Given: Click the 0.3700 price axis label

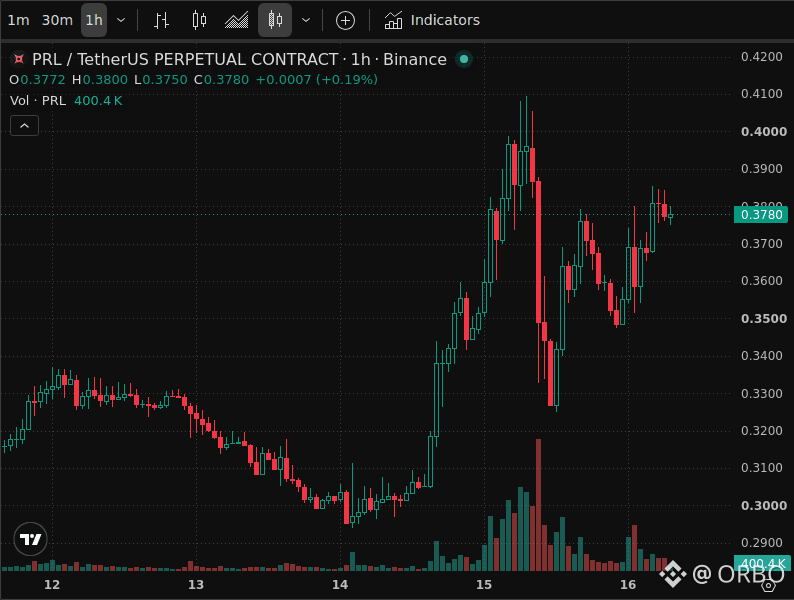Looking at the screenshot, I should click(762, 244).
